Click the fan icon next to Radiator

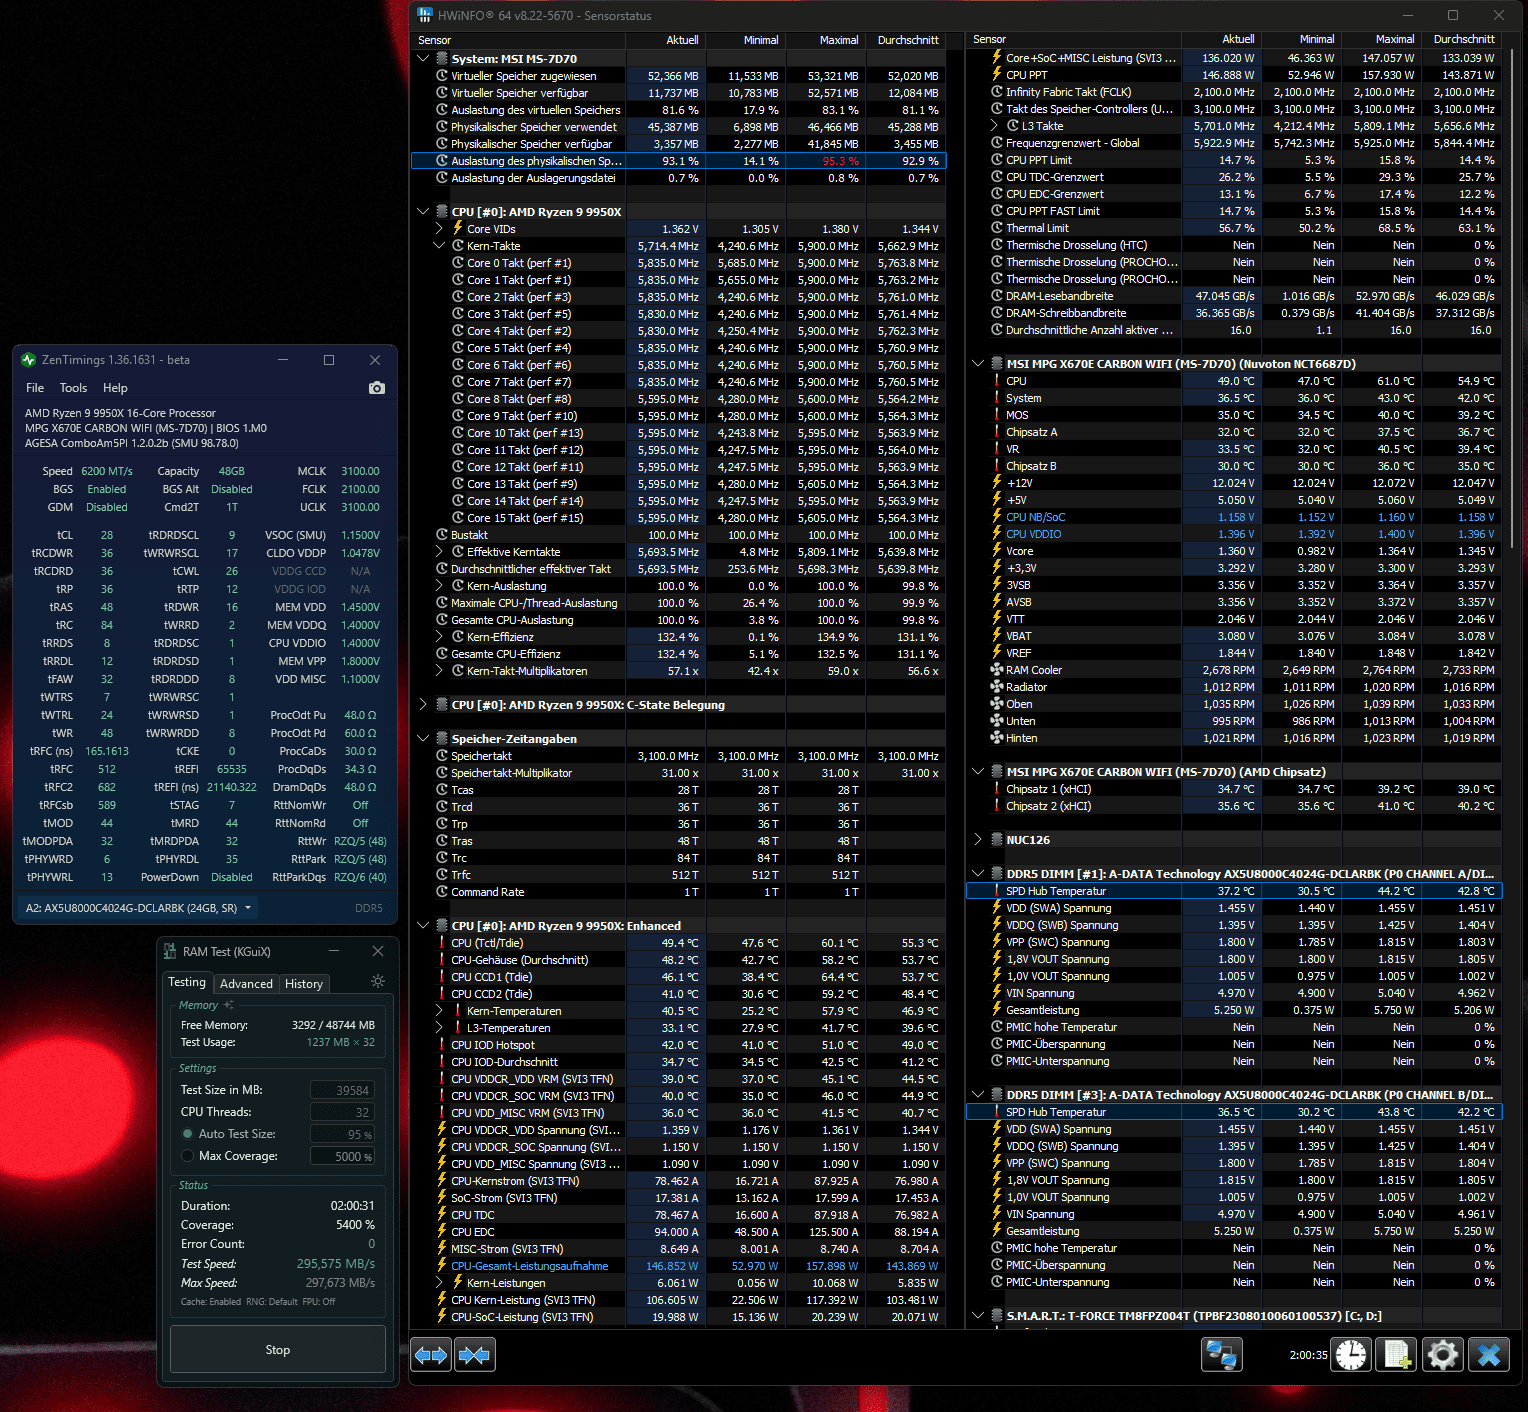pyautogui.click(x=996, y=687)
